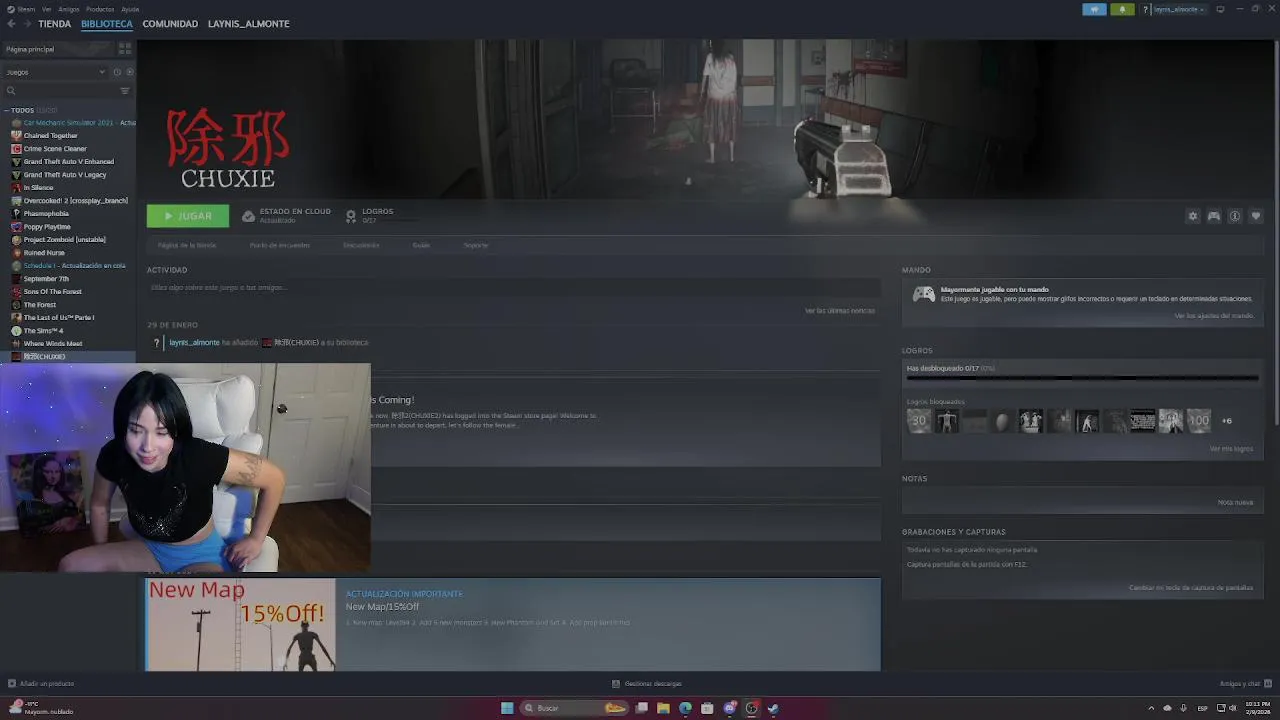
Task: Open the Soporte link
Action: 476,245
